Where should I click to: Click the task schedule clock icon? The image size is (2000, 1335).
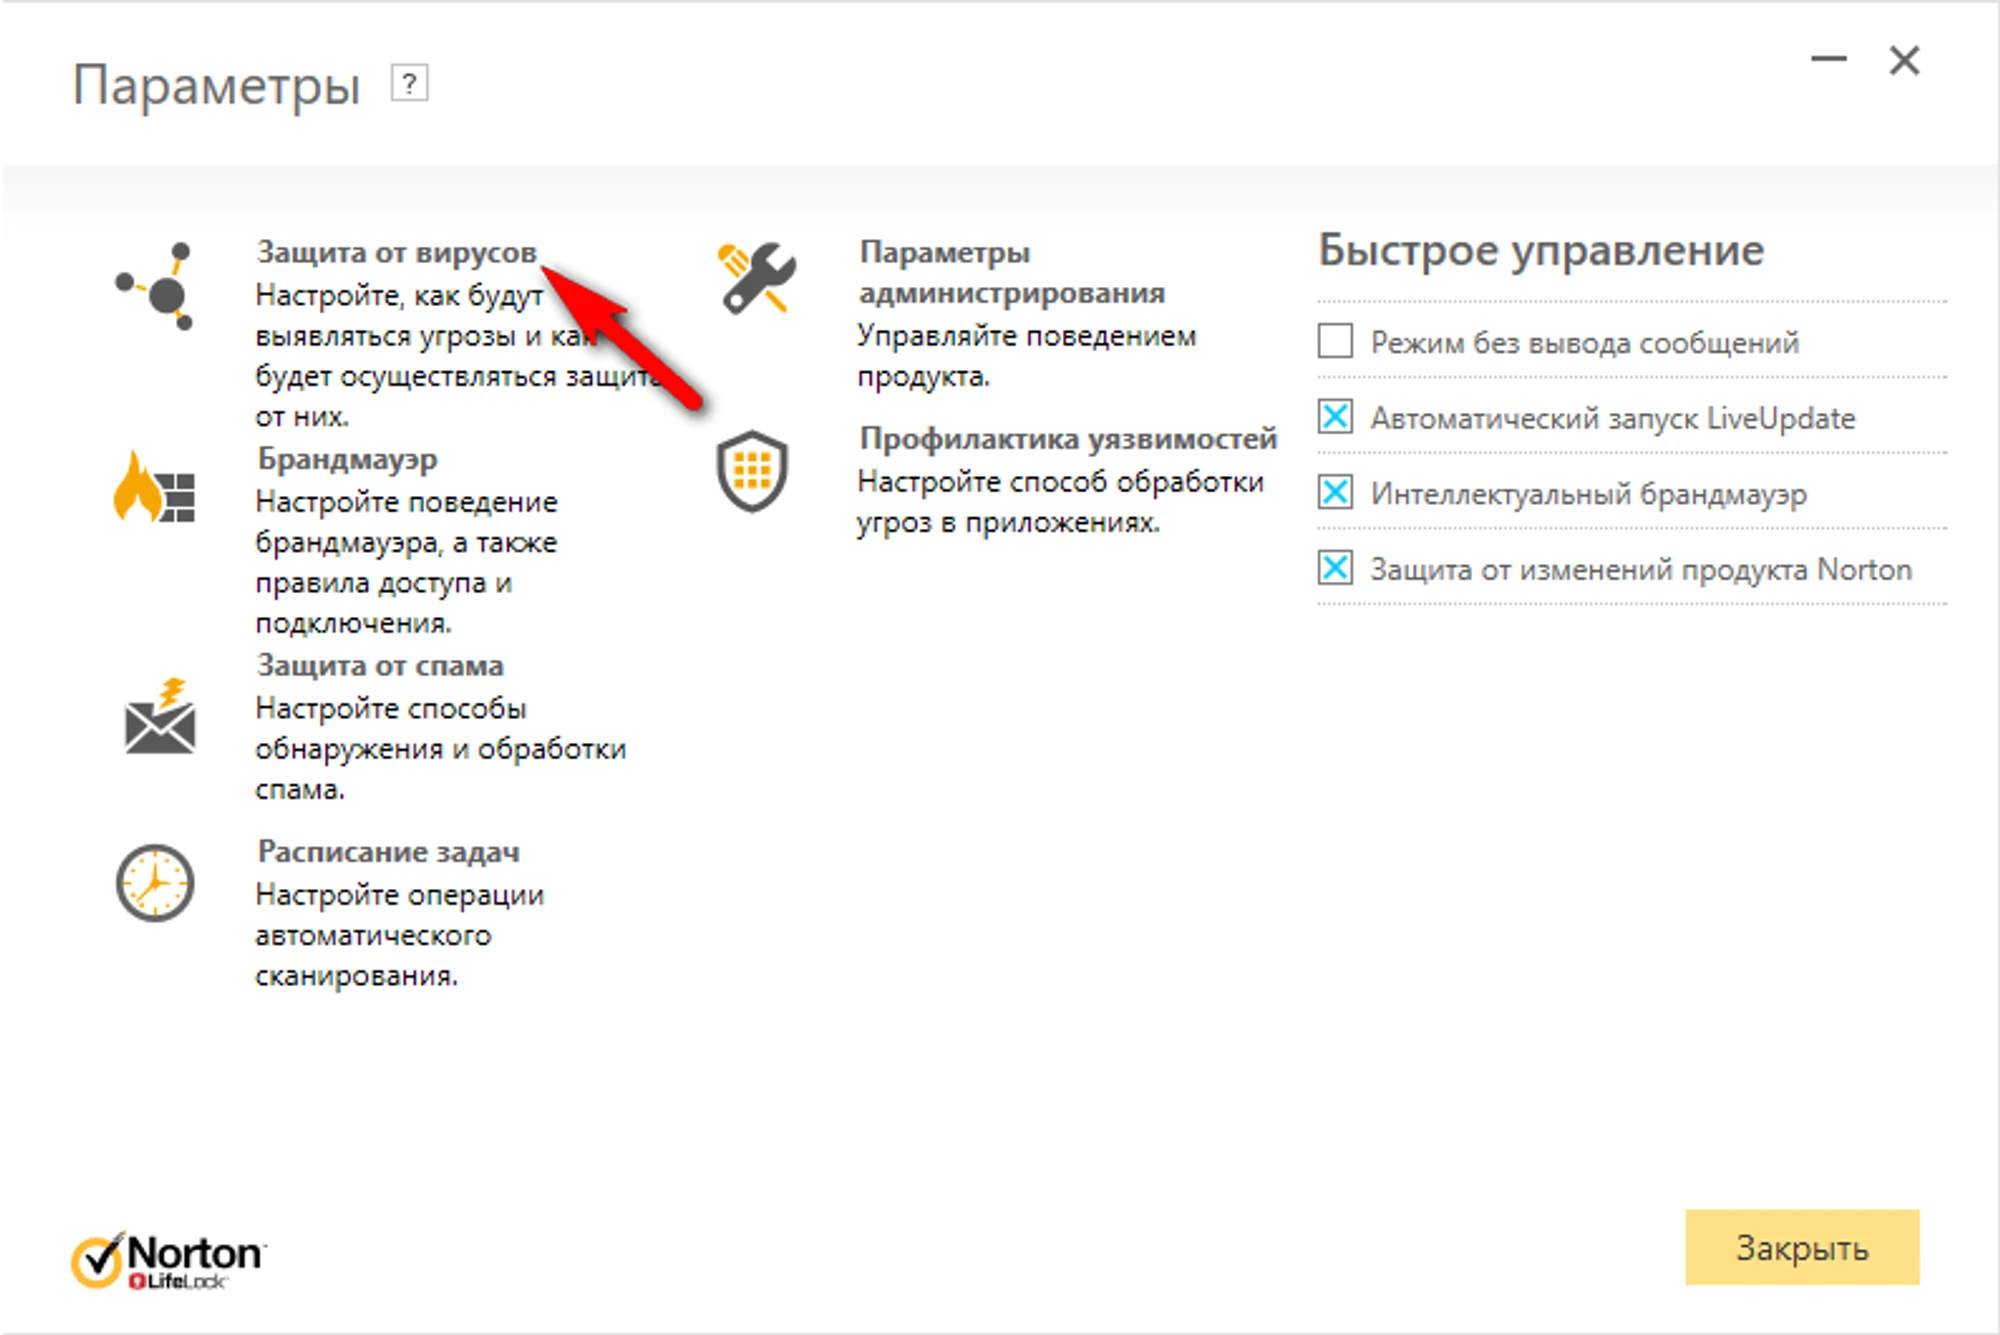click(155, 883)
